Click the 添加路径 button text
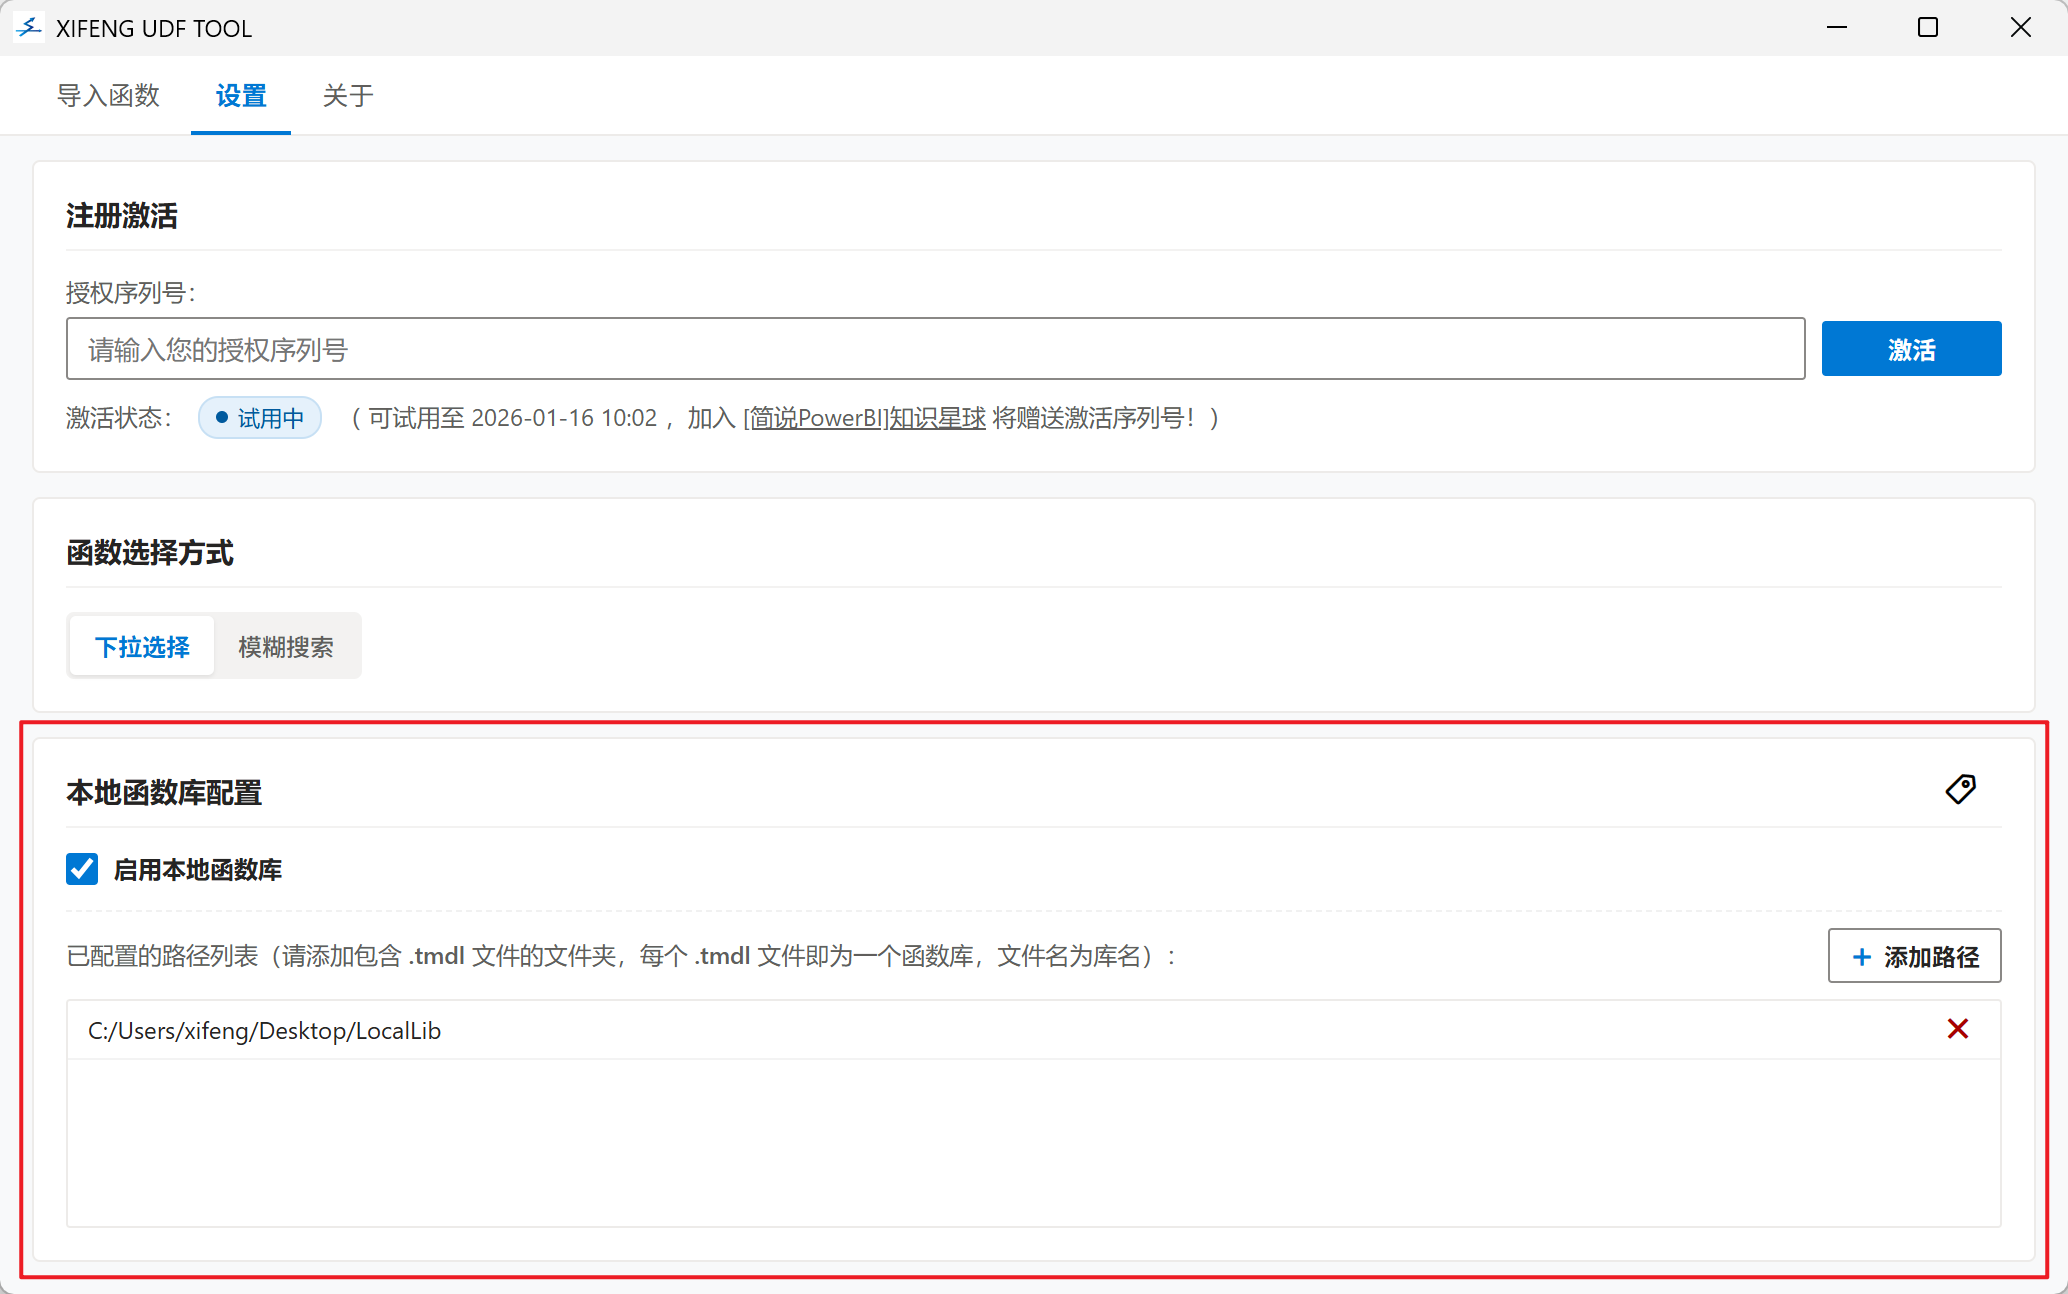The width and height of the screenshot is (2068, 1294). coord(1931,957)
